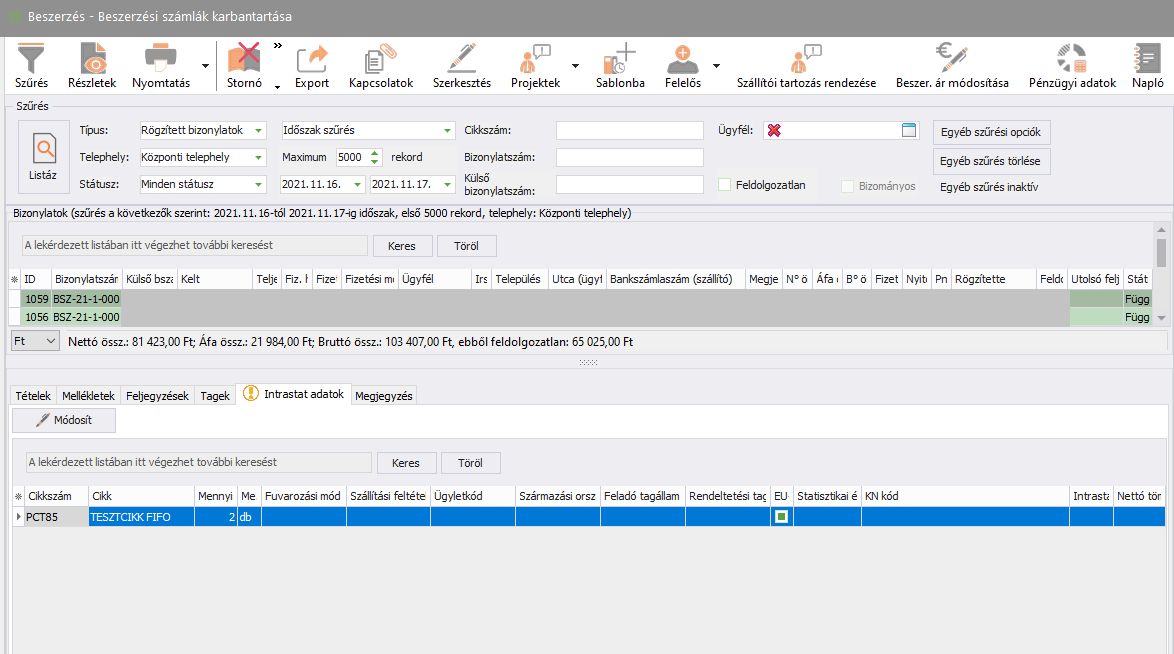Toggle the Bizományos checkbox
The width and height of the screenshot is (1174, 654).
click(848, 186)
